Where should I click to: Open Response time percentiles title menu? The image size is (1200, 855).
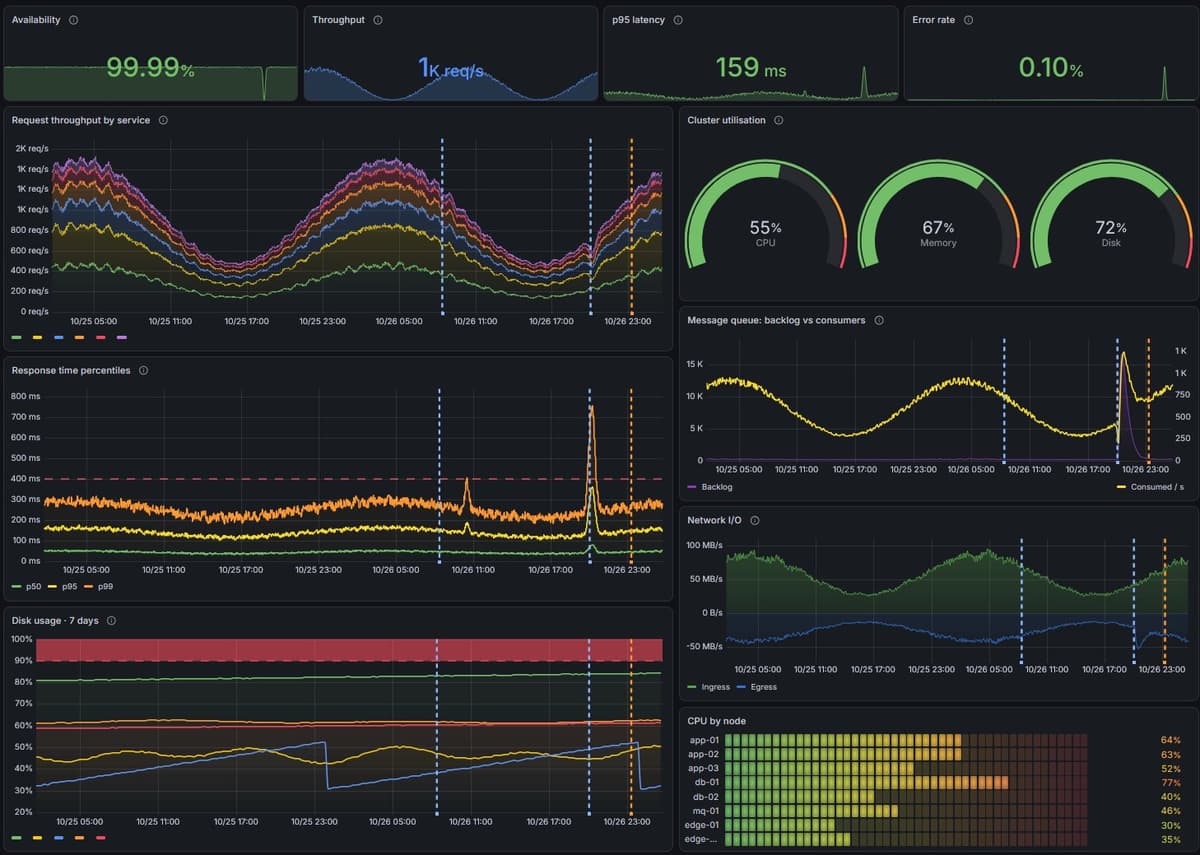point(71,370)
